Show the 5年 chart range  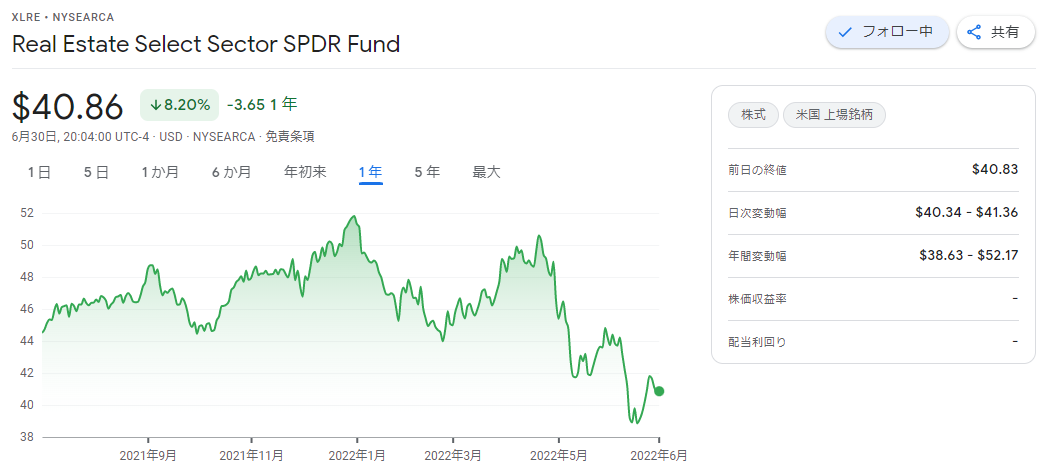coord(427,172)
